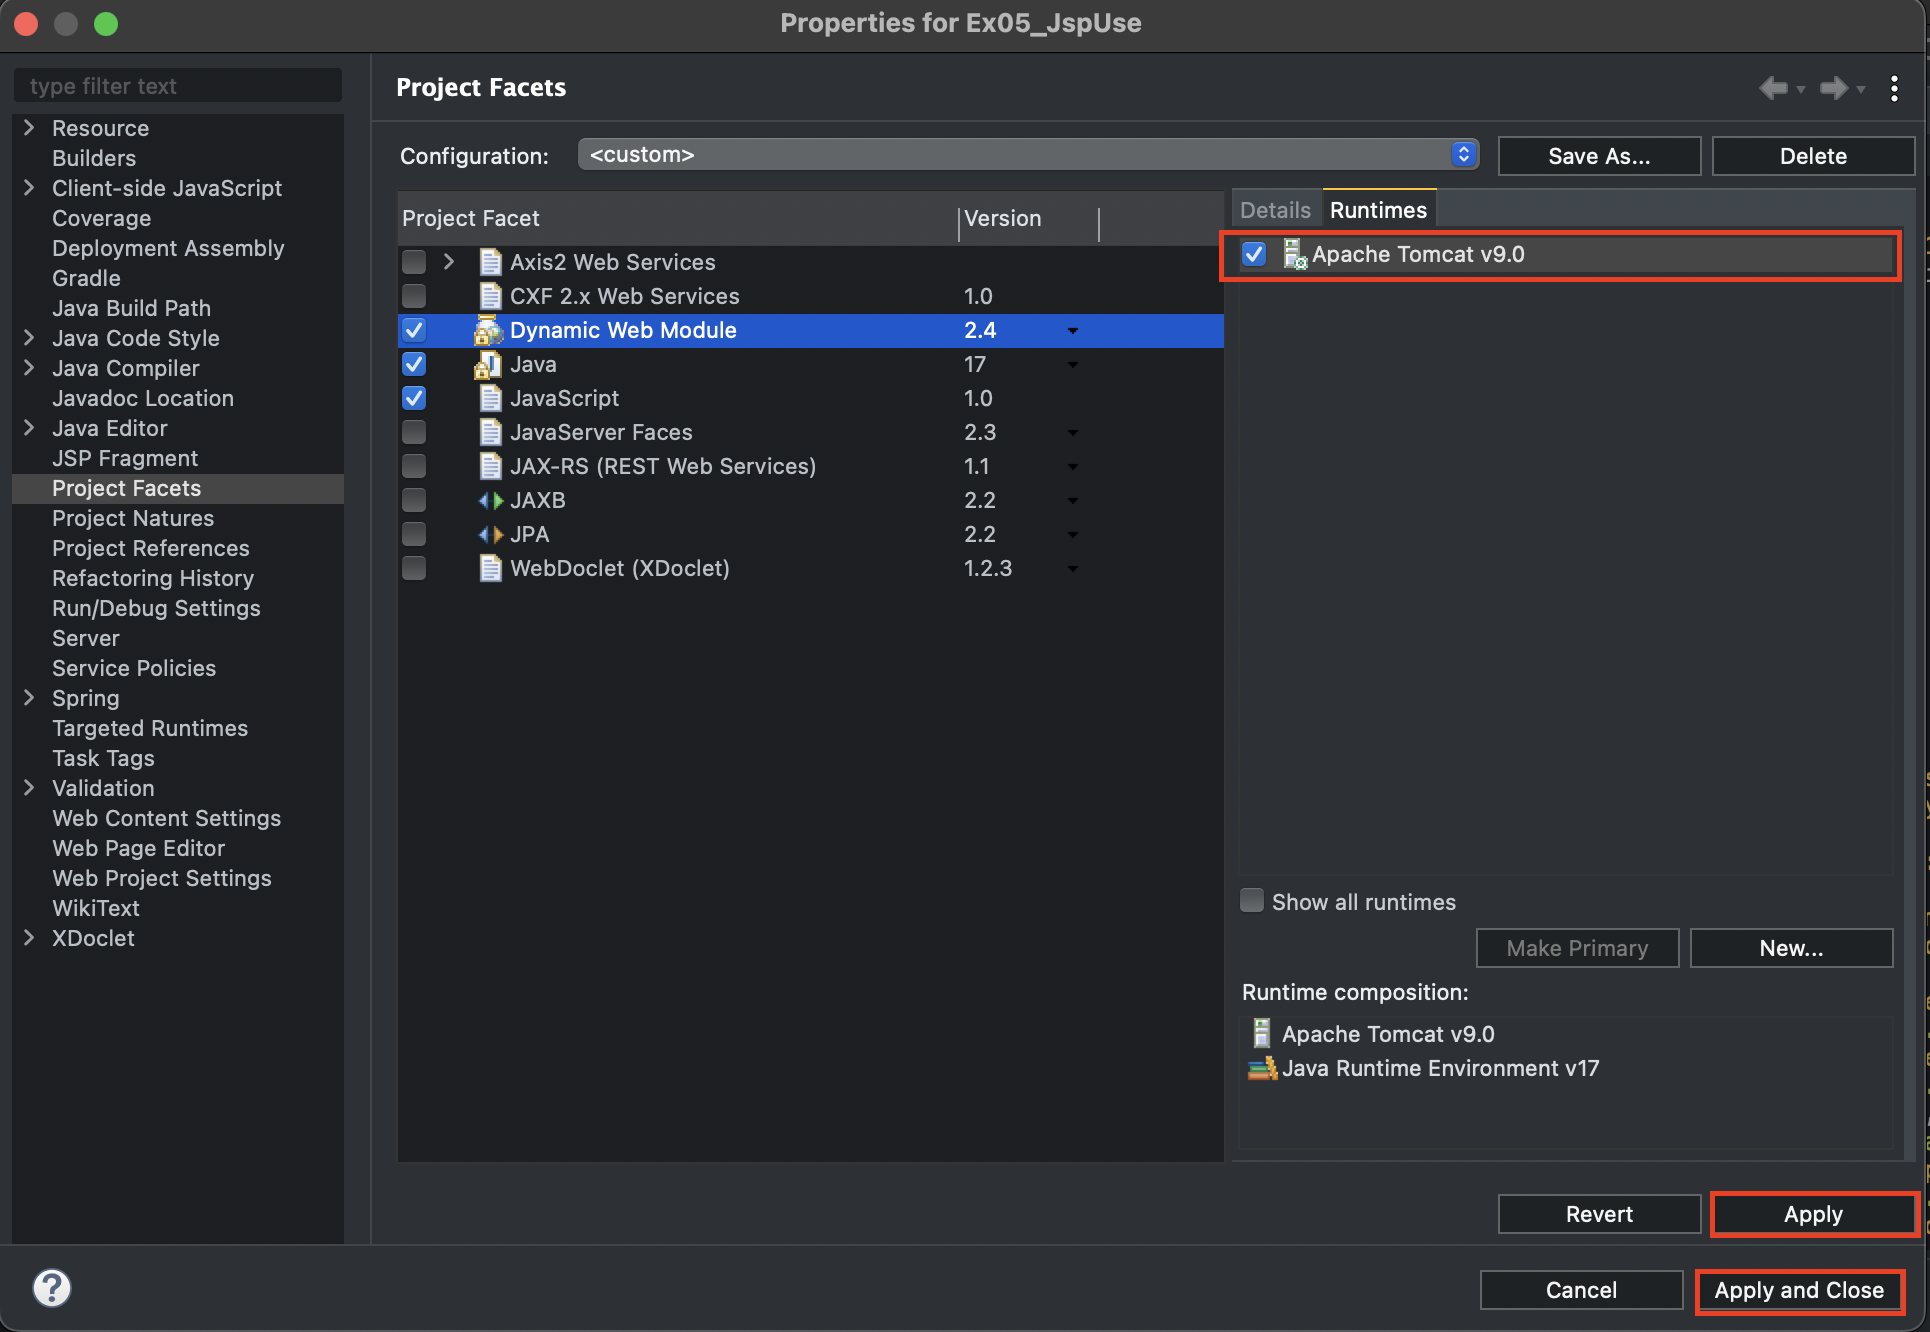The image size is (1930, 1332).
Task: Expand the Java Compiler node
Action: [29, 367]
